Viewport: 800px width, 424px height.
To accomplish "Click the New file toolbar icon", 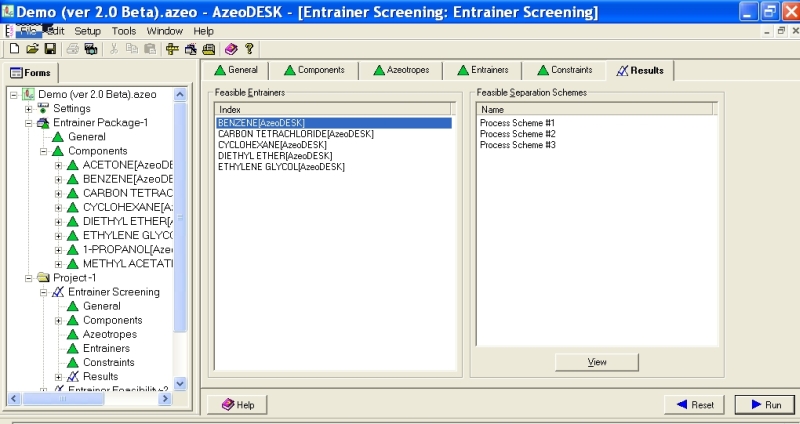I will 14,48.
